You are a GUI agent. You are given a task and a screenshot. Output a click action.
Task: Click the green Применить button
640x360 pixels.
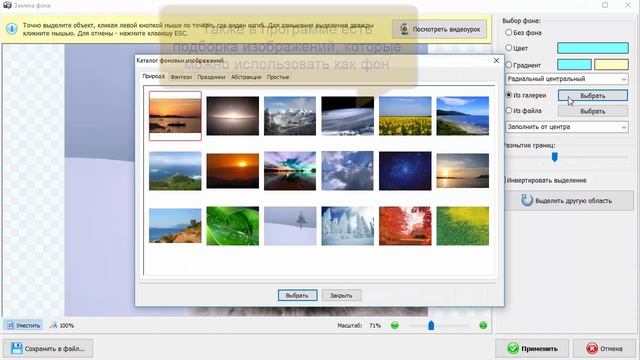pyautogui.click(x=532, y=349)
